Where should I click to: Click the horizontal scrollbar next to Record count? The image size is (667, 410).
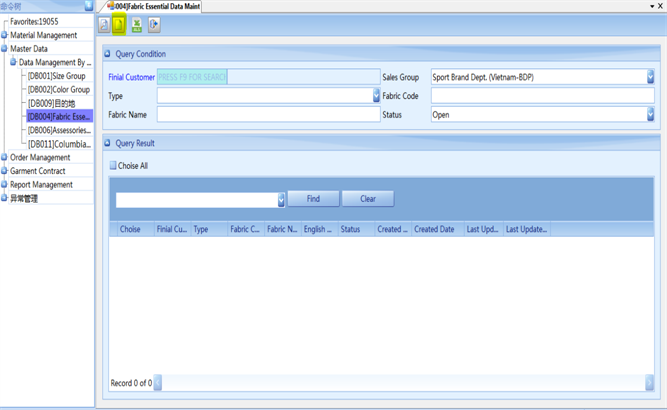click(400, 382)
